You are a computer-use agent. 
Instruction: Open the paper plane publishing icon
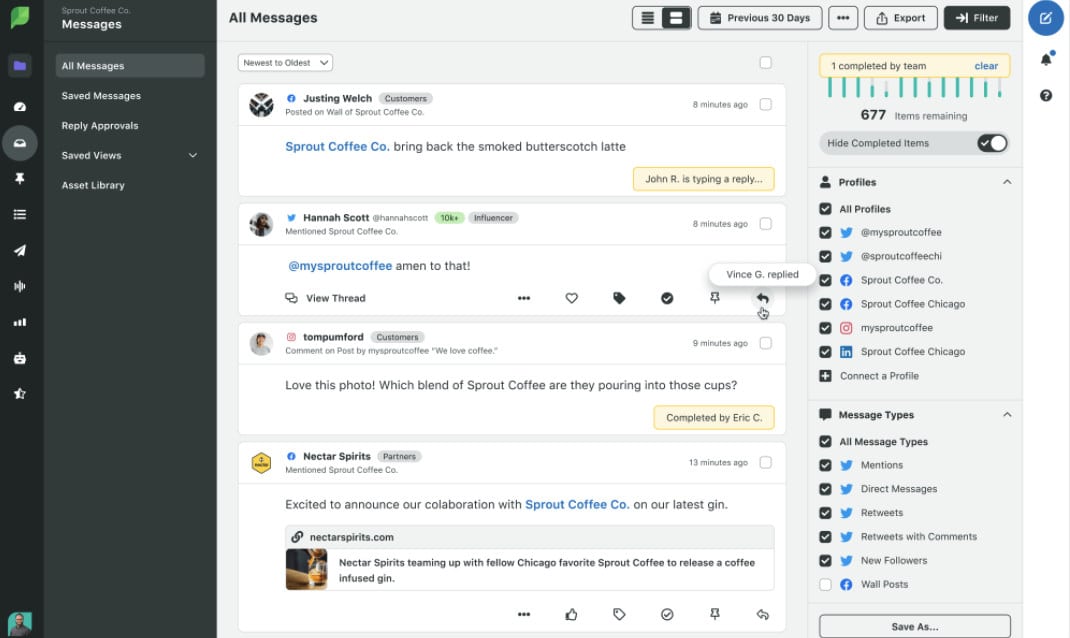pyautogui.click(x=20, y=250)
